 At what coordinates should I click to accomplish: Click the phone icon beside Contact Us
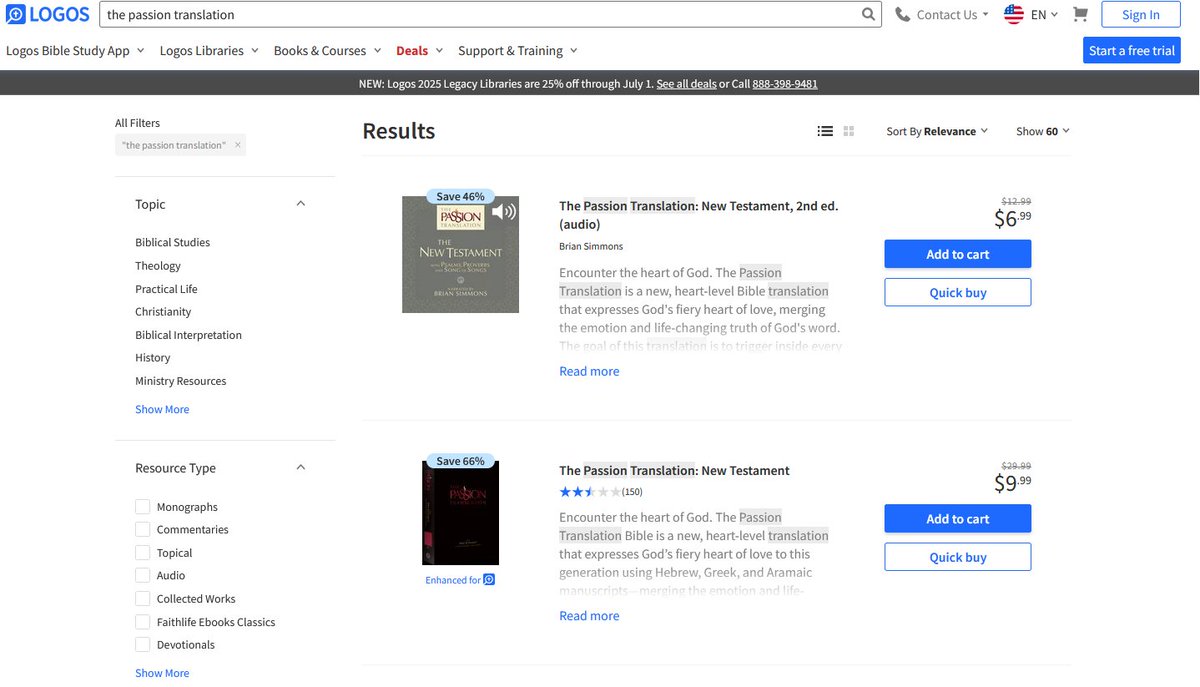[x=903, y=14]
